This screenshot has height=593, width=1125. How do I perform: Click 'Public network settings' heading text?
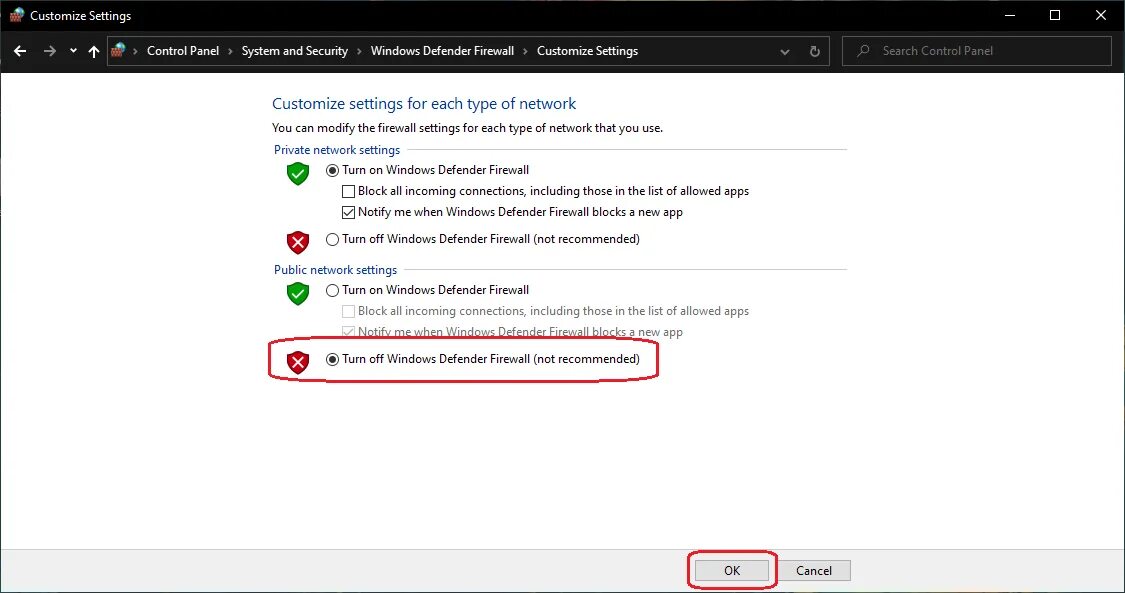click(x=335, y=270)
